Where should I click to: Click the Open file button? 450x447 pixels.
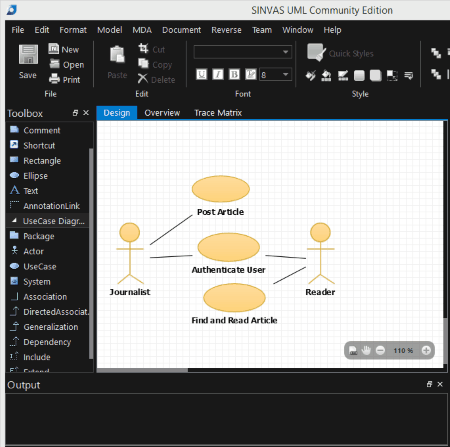pos(67,64)
